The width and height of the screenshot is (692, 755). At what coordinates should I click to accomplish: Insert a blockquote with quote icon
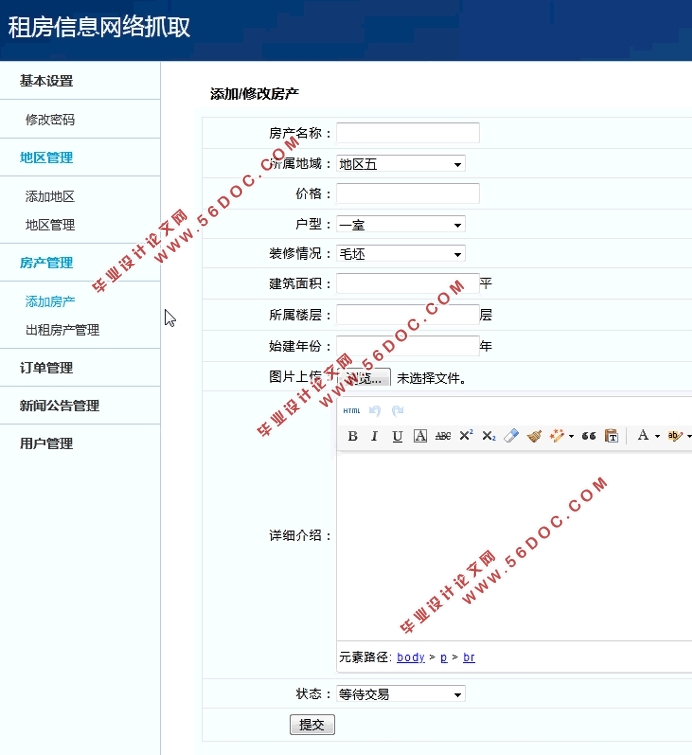click(588, 436)
